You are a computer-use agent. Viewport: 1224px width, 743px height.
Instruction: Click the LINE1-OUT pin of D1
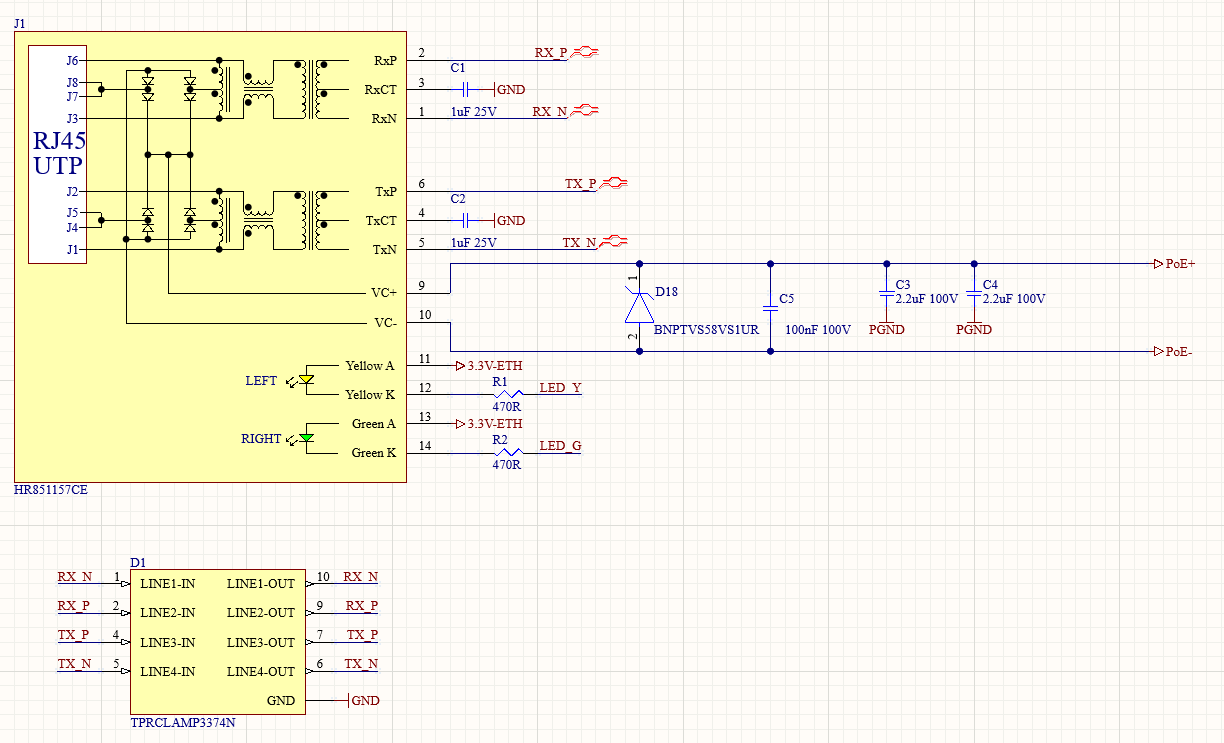tap(261, 583)
